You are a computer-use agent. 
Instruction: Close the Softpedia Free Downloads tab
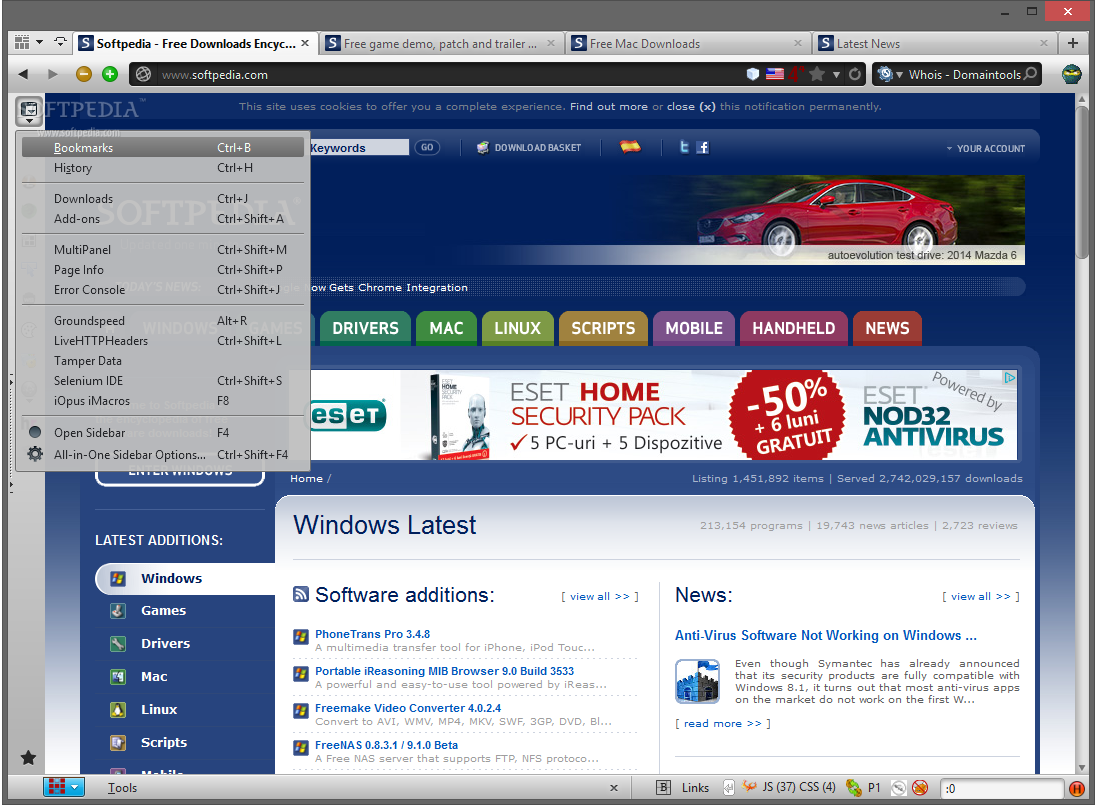[x=305, y=43]
